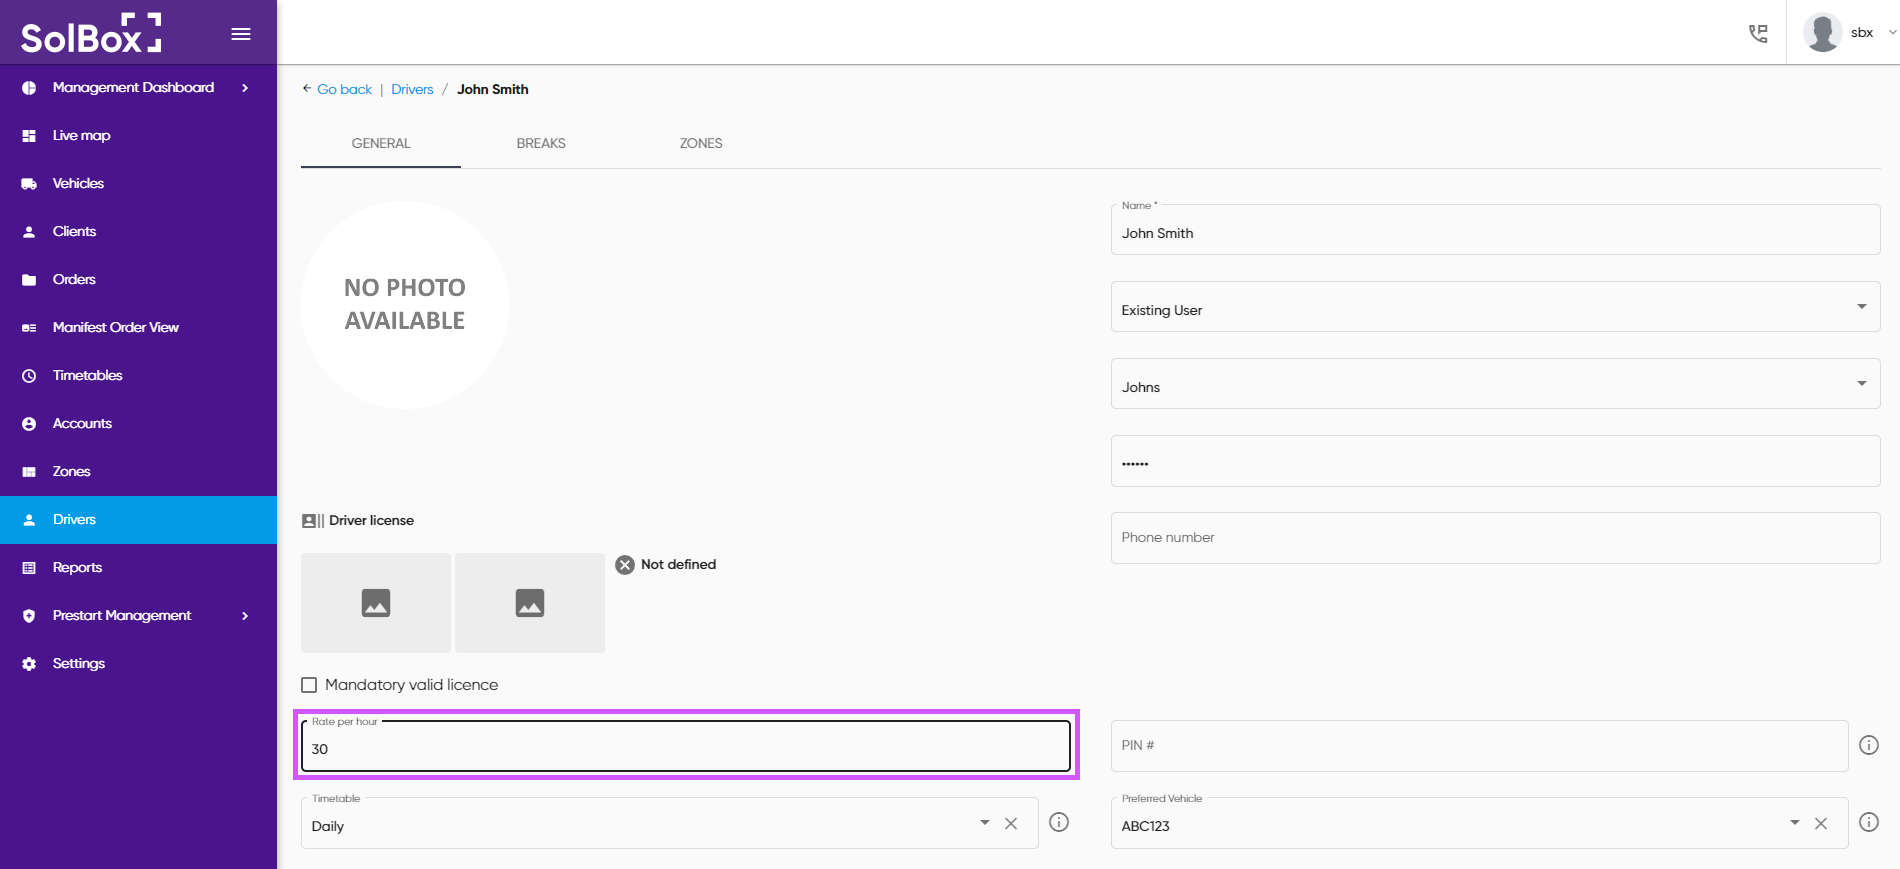Clear the Daily timetable selection
This screenshot has height=869, width=1900.
click(x=1011, y=823)
